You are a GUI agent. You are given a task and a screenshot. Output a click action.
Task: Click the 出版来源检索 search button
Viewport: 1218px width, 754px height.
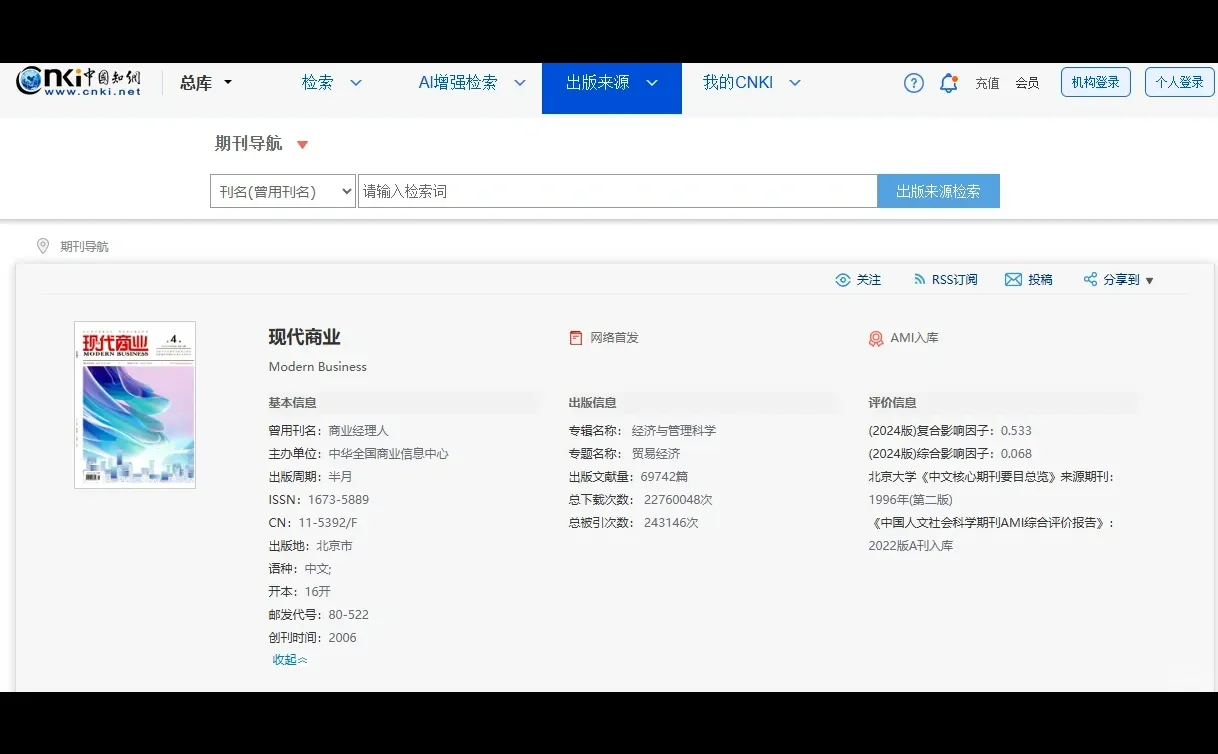click(x=938, y=191)
